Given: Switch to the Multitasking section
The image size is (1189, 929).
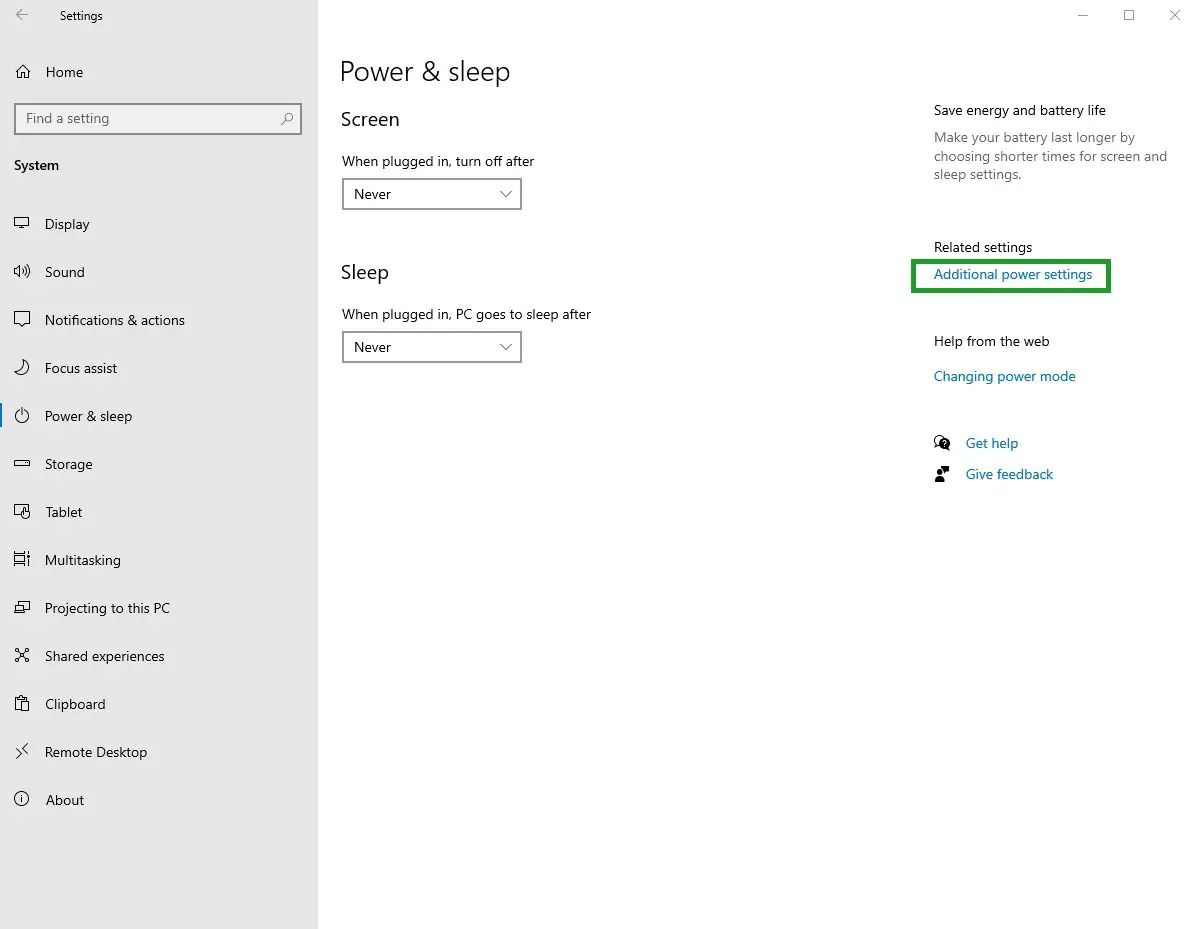Looking at the screenshot, I should coord(83,560).
